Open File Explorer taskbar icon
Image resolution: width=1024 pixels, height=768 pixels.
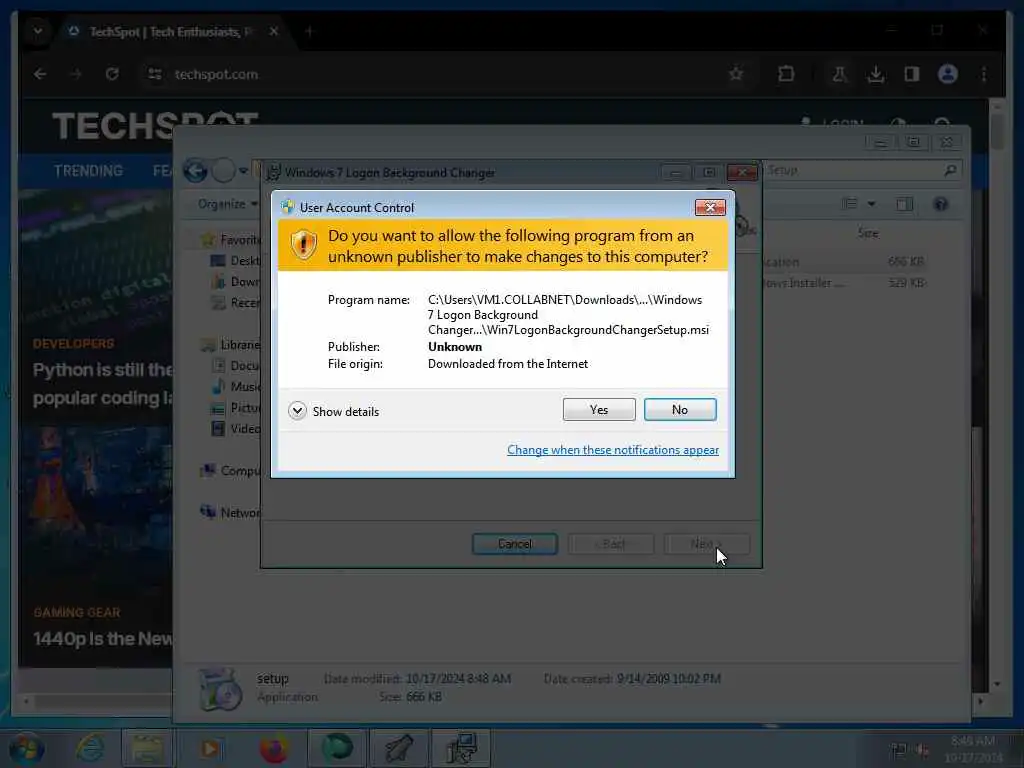[147, 748]
